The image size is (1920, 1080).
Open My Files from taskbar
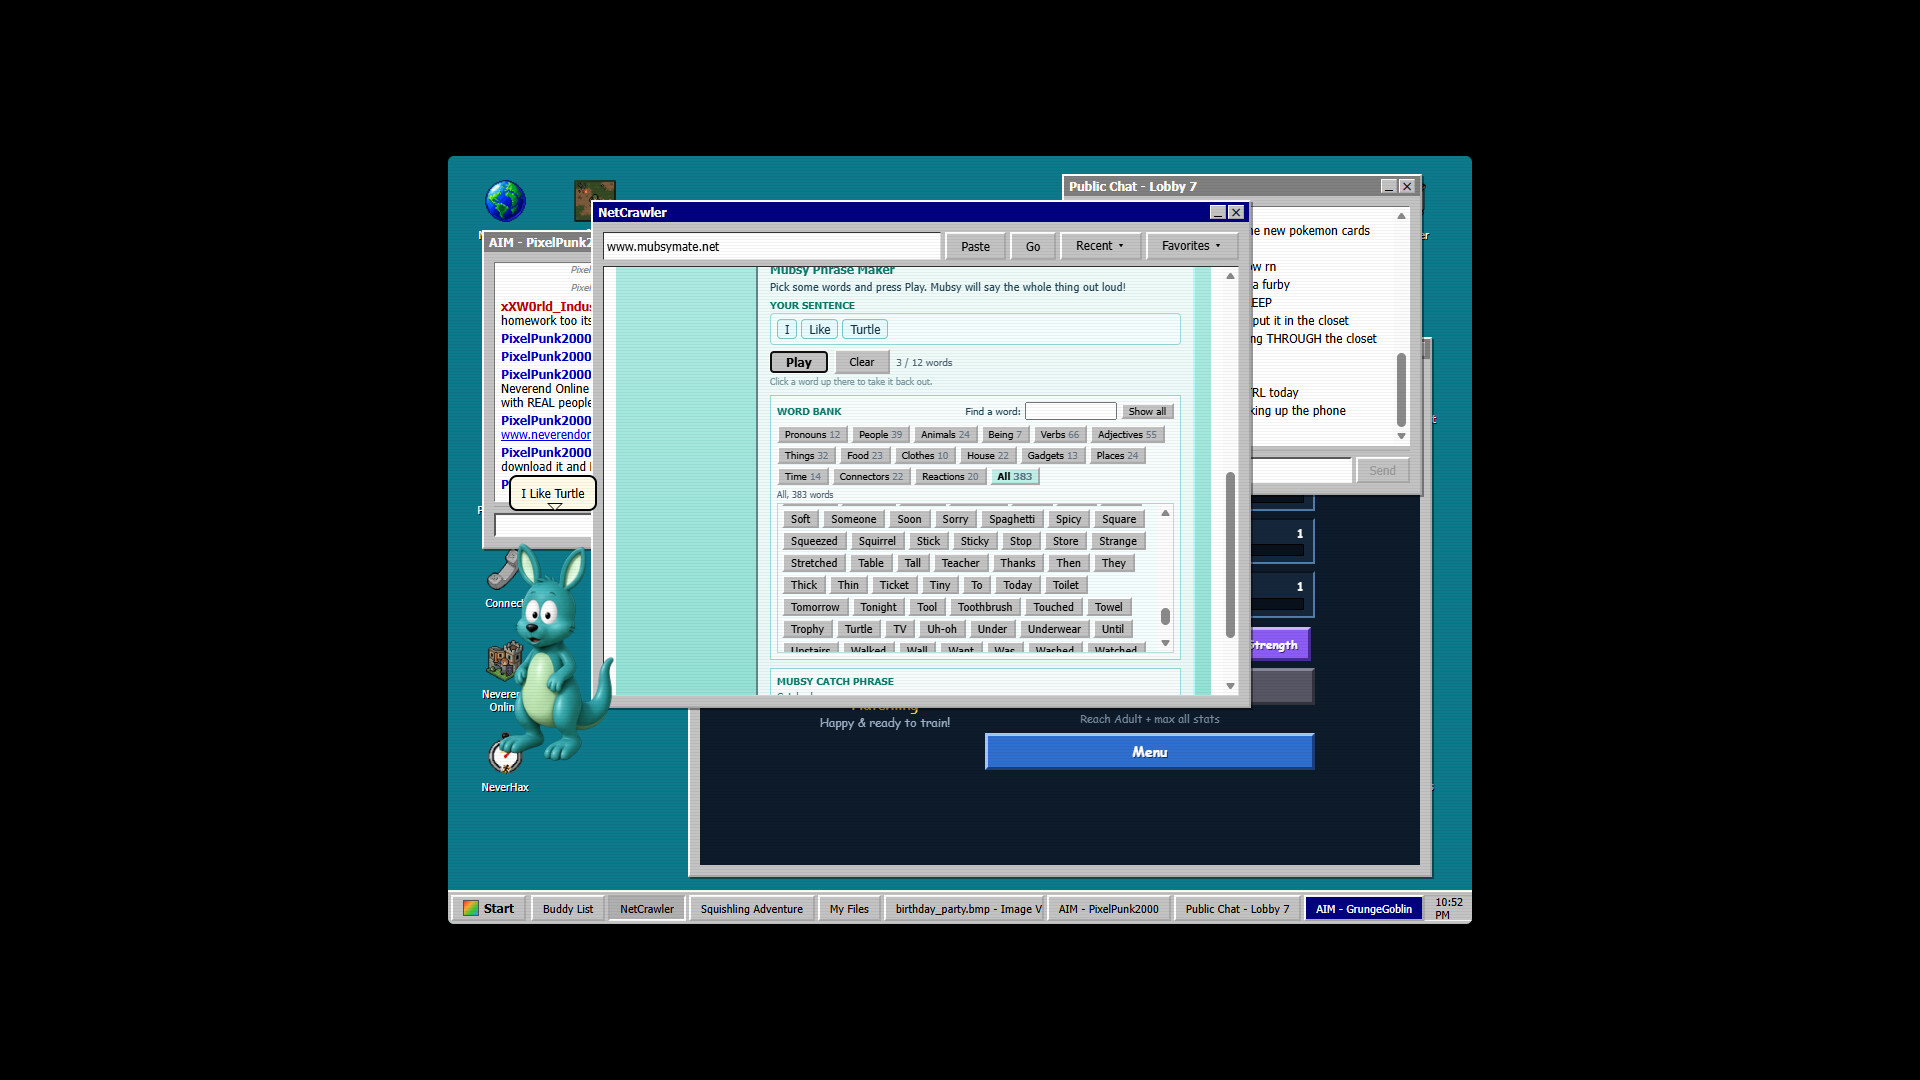tap(849, 908)
